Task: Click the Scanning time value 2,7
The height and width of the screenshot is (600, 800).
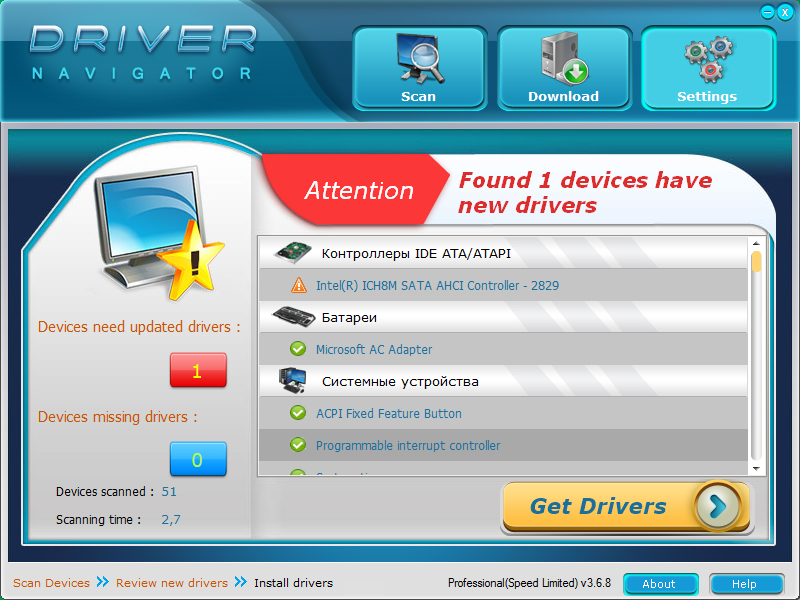Action: (x=171, y=520)
